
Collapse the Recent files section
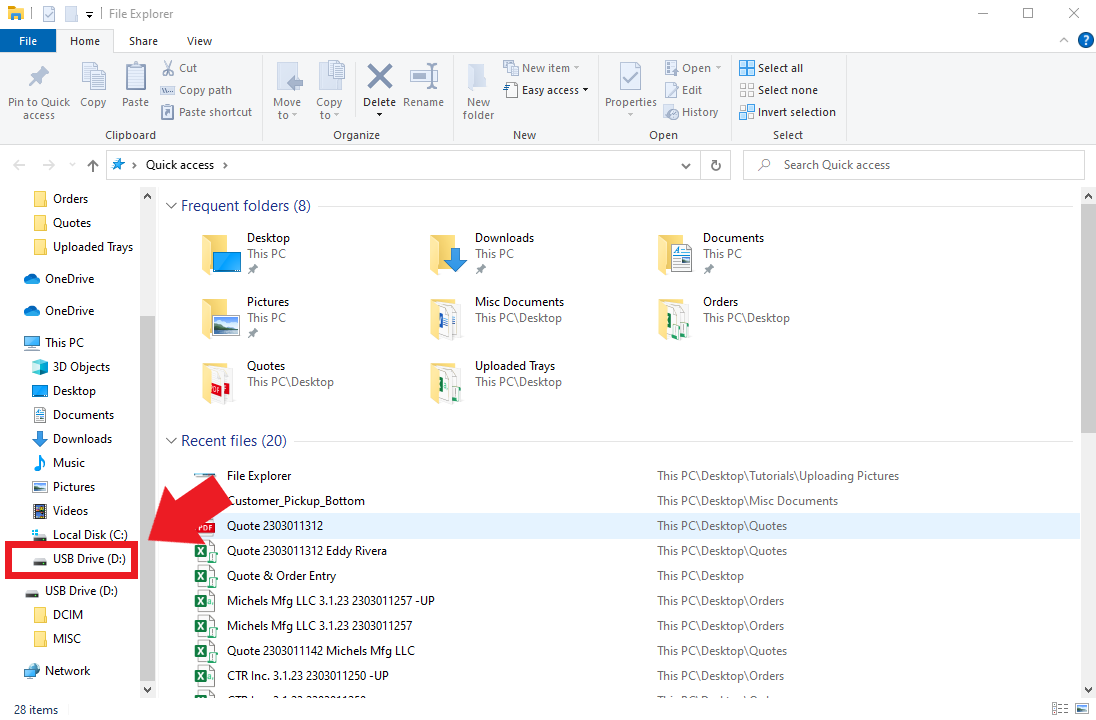[x=171, y=440]
